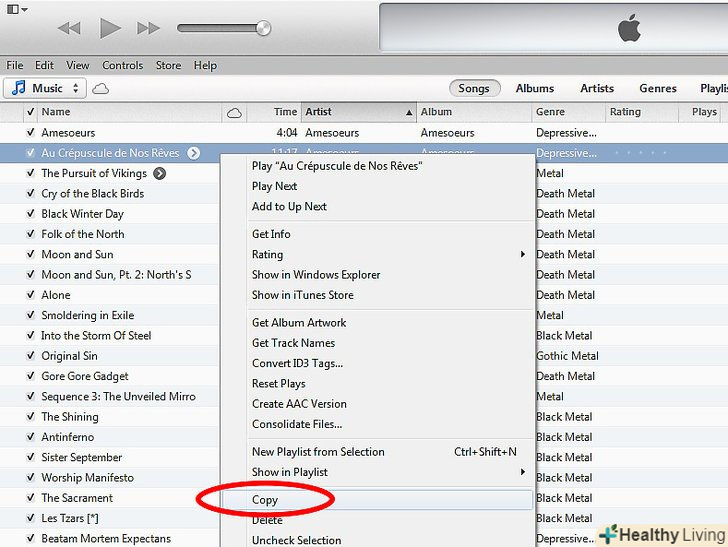Click the arrow icon next to Au Crépuscule de Nos Rêves
This screenshot has height=547, width=728.
click(x=194, y=153)
